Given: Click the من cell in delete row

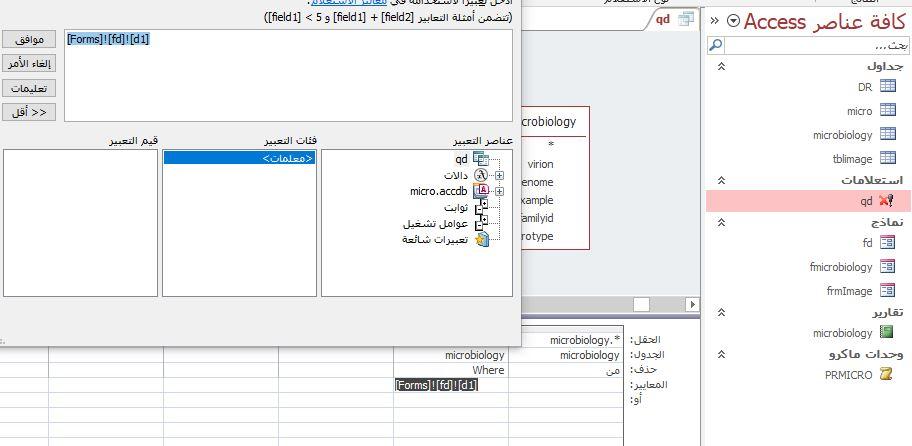Looking at the screenshot, I should click(566, 370).
